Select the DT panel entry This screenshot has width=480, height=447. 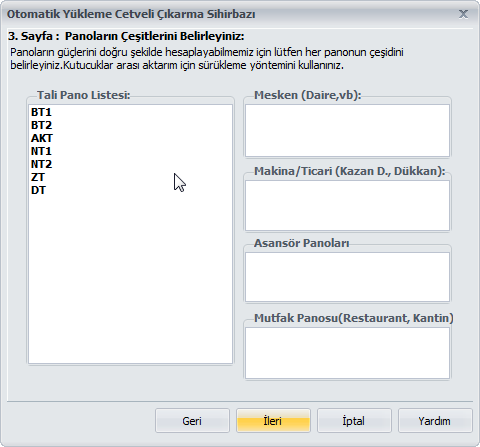pos(38,190)
